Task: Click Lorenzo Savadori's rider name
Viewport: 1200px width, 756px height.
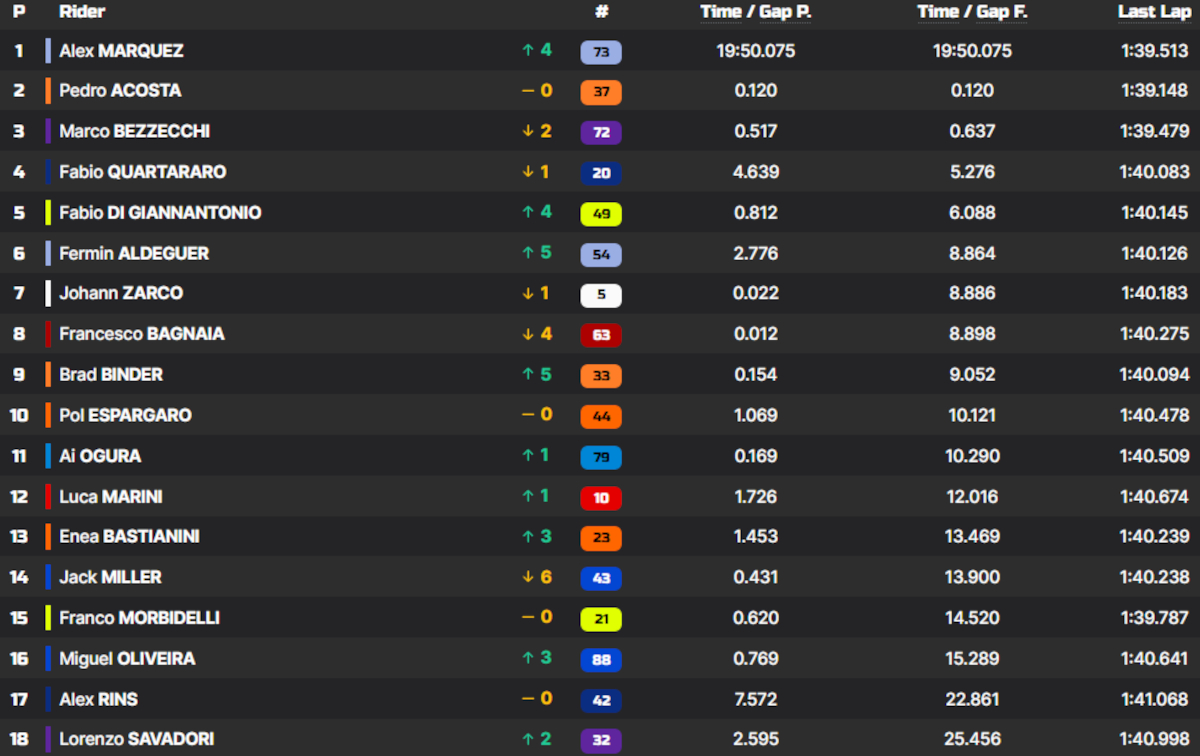Action: [136, 740]
